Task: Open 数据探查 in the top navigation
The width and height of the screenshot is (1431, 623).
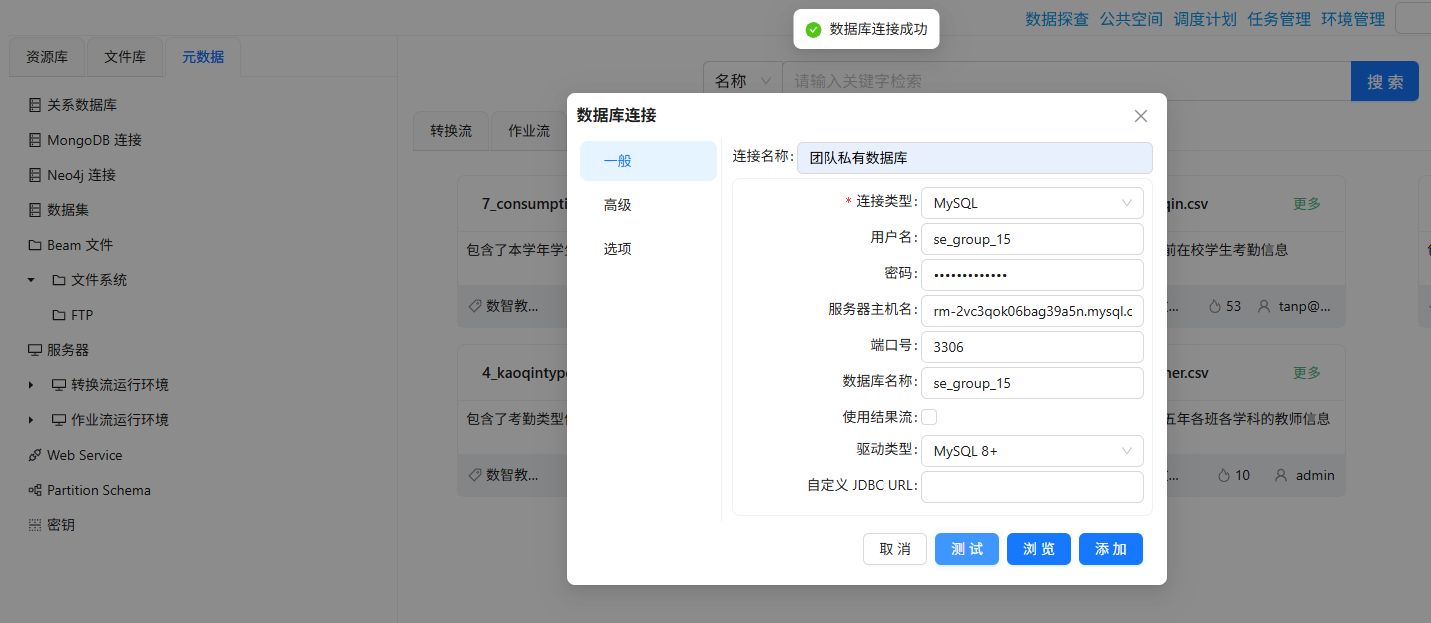Action: pos(1057,19)
